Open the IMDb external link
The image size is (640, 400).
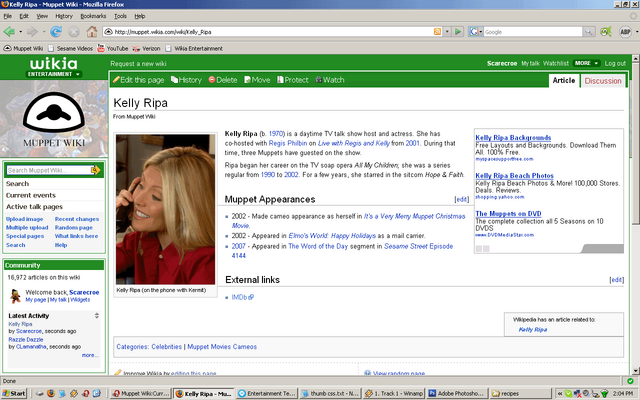tap(242, 297)
